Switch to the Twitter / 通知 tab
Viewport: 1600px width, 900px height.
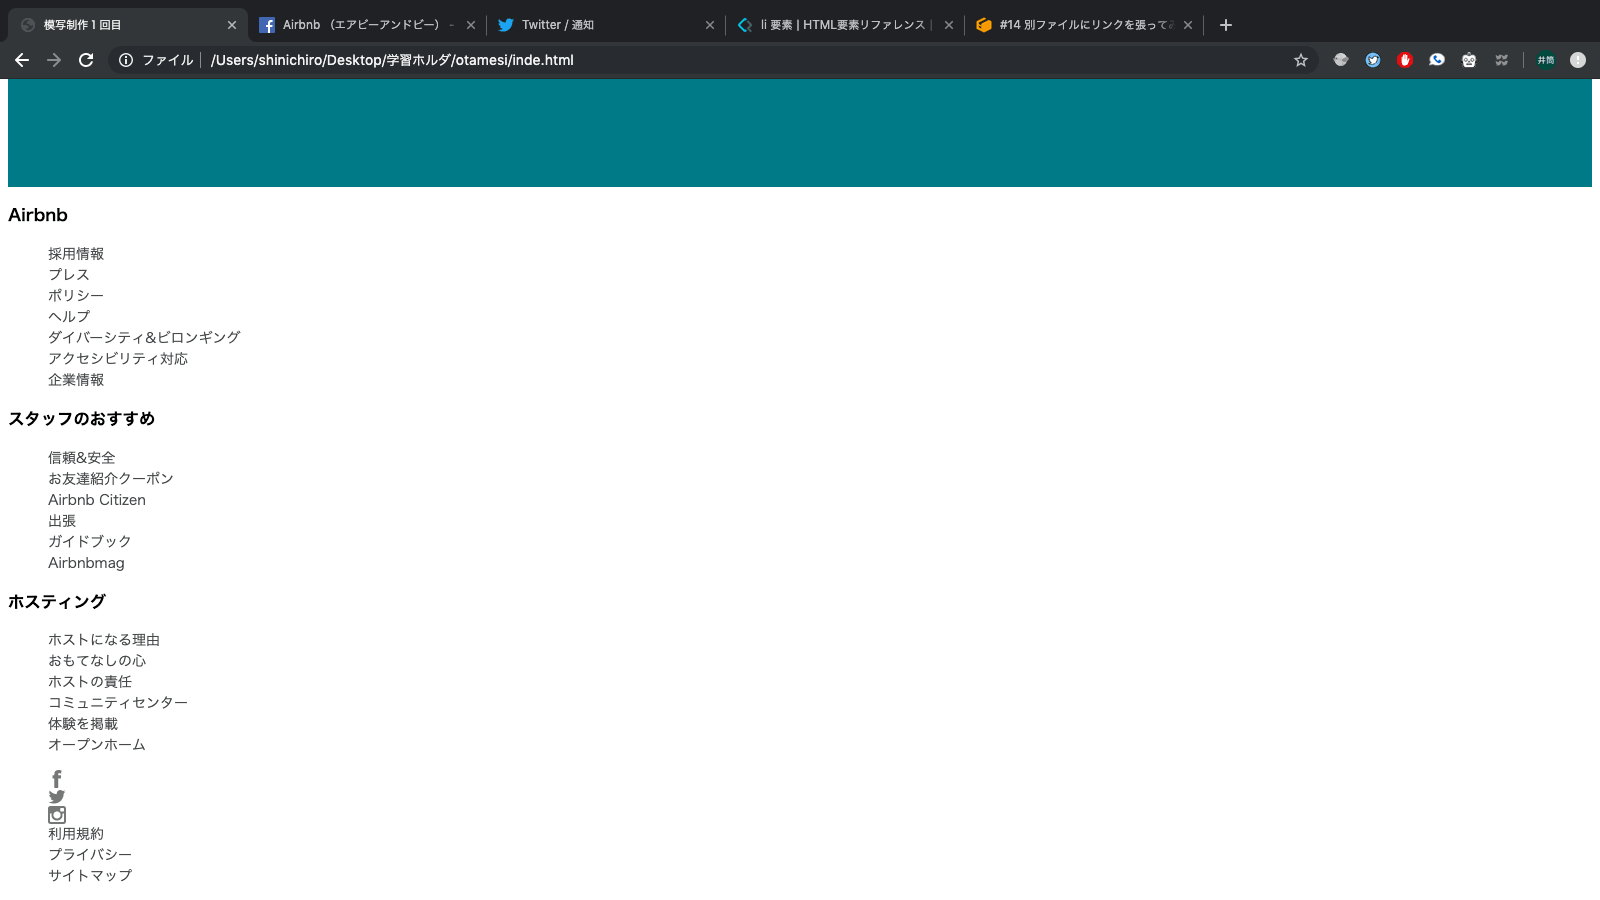600,25
